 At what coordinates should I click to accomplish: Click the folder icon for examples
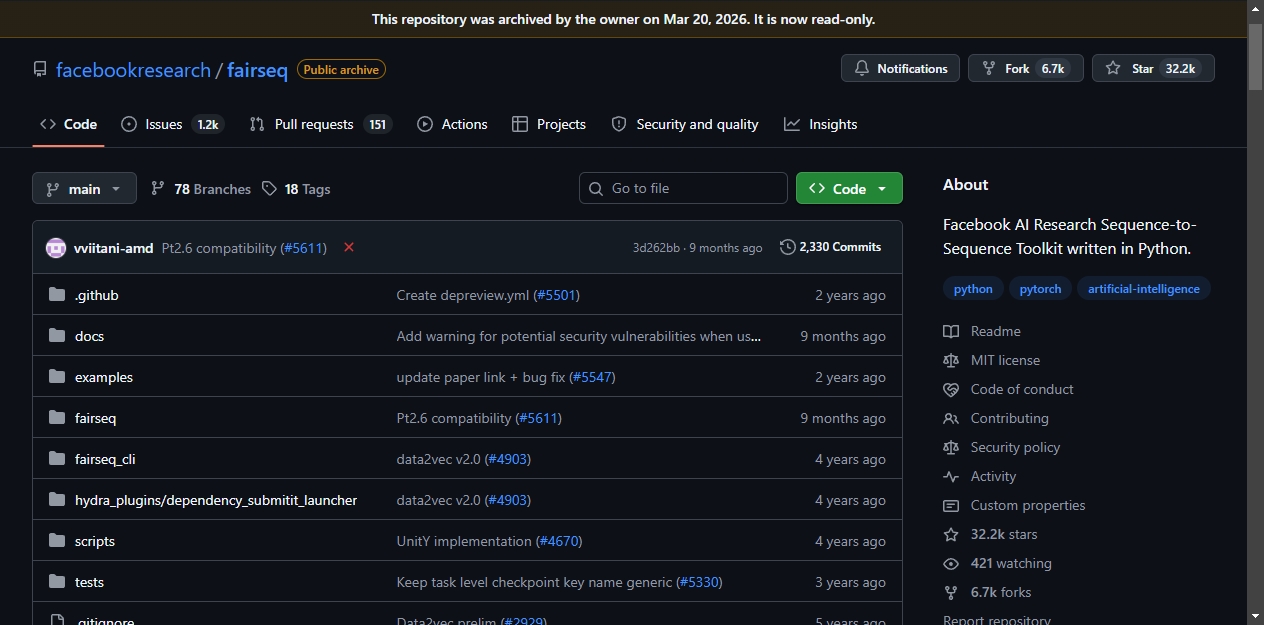pos(56,377)
